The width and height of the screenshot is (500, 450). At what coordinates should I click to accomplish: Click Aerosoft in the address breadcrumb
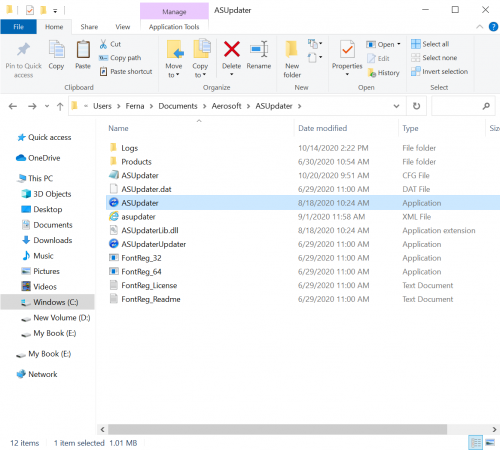226,106
